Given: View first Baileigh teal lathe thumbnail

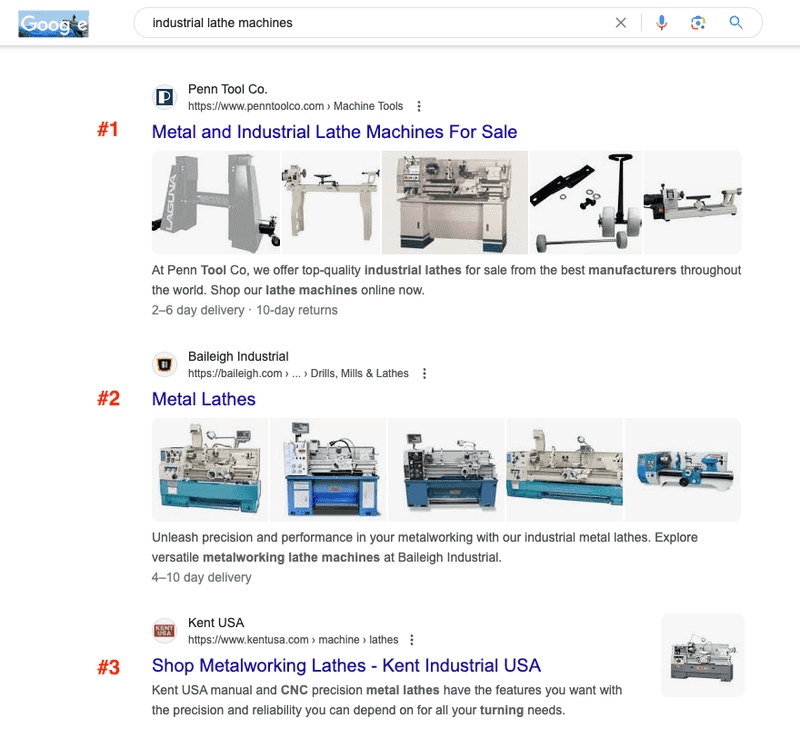Looking at the screenshot, I should point(210,470).
